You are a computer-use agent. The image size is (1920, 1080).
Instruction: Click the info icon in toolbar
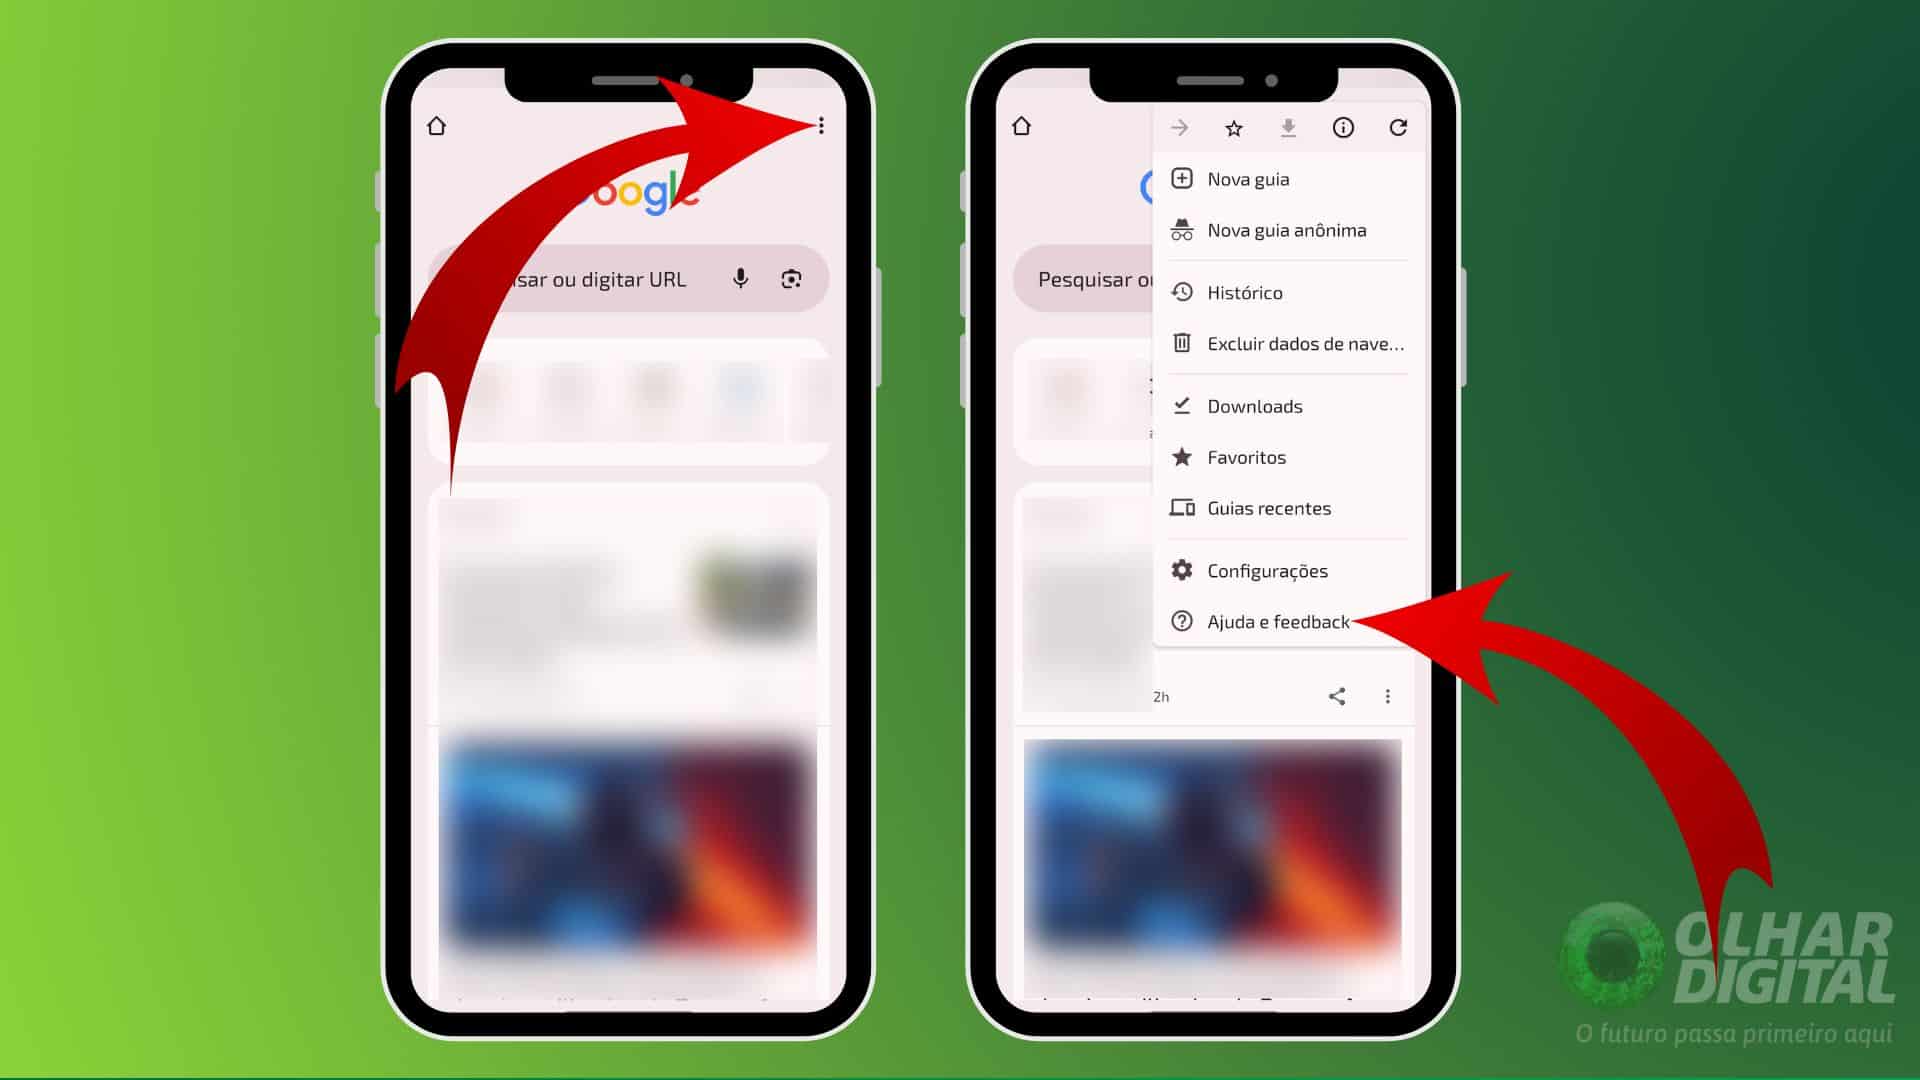[1342, 127]
